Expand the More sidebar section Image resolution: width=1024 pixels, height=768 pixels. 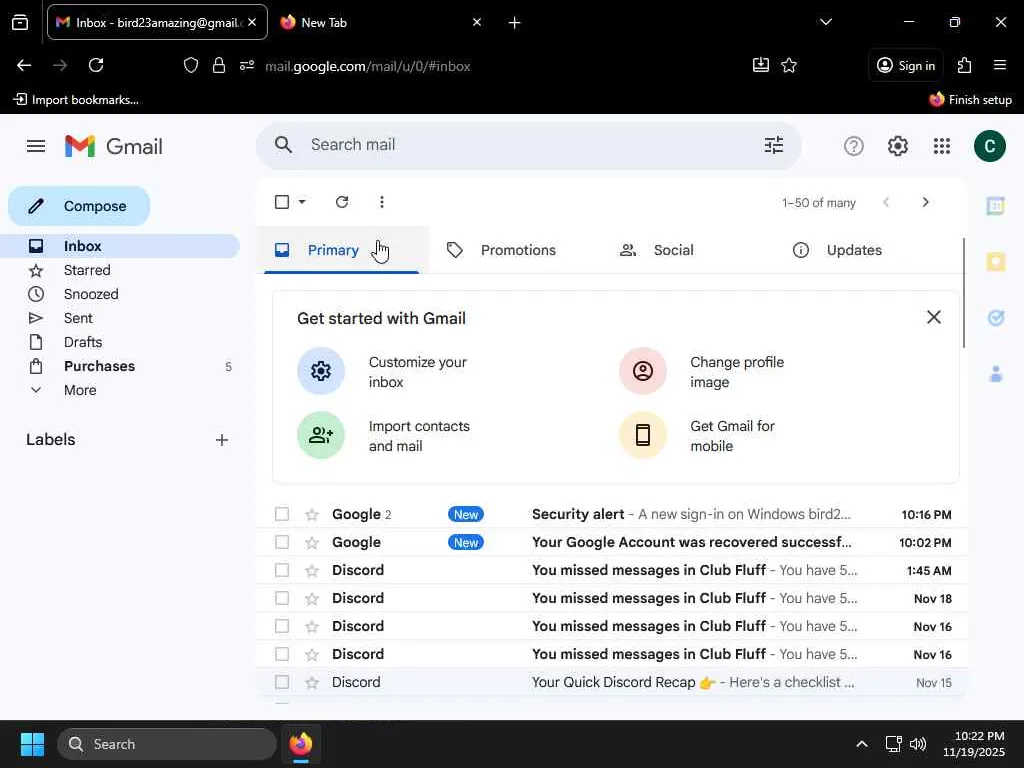click(x=80, y=390)
